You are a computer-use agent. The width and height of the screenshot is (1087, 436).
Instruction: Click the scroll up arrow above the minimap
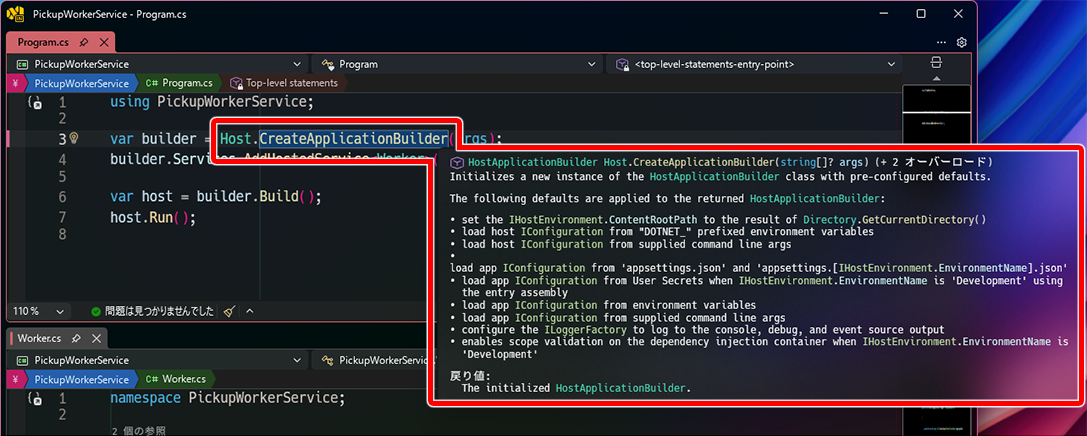click(936, 78)
